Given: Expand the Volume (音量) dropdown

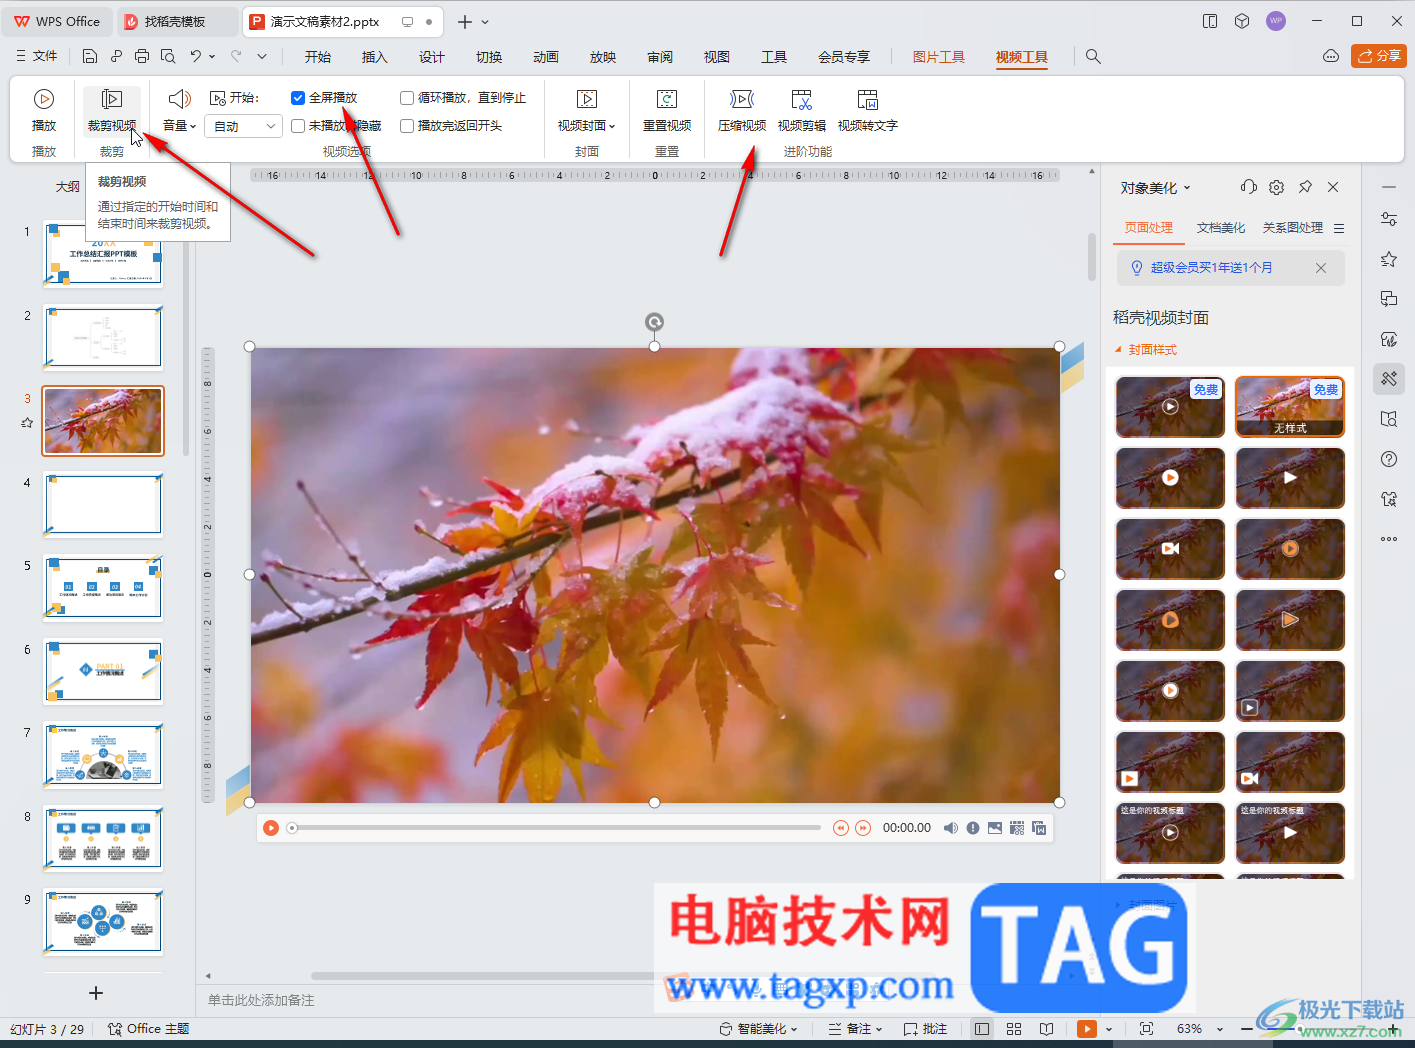Looking at the screenshot, I should click(179, 126).
